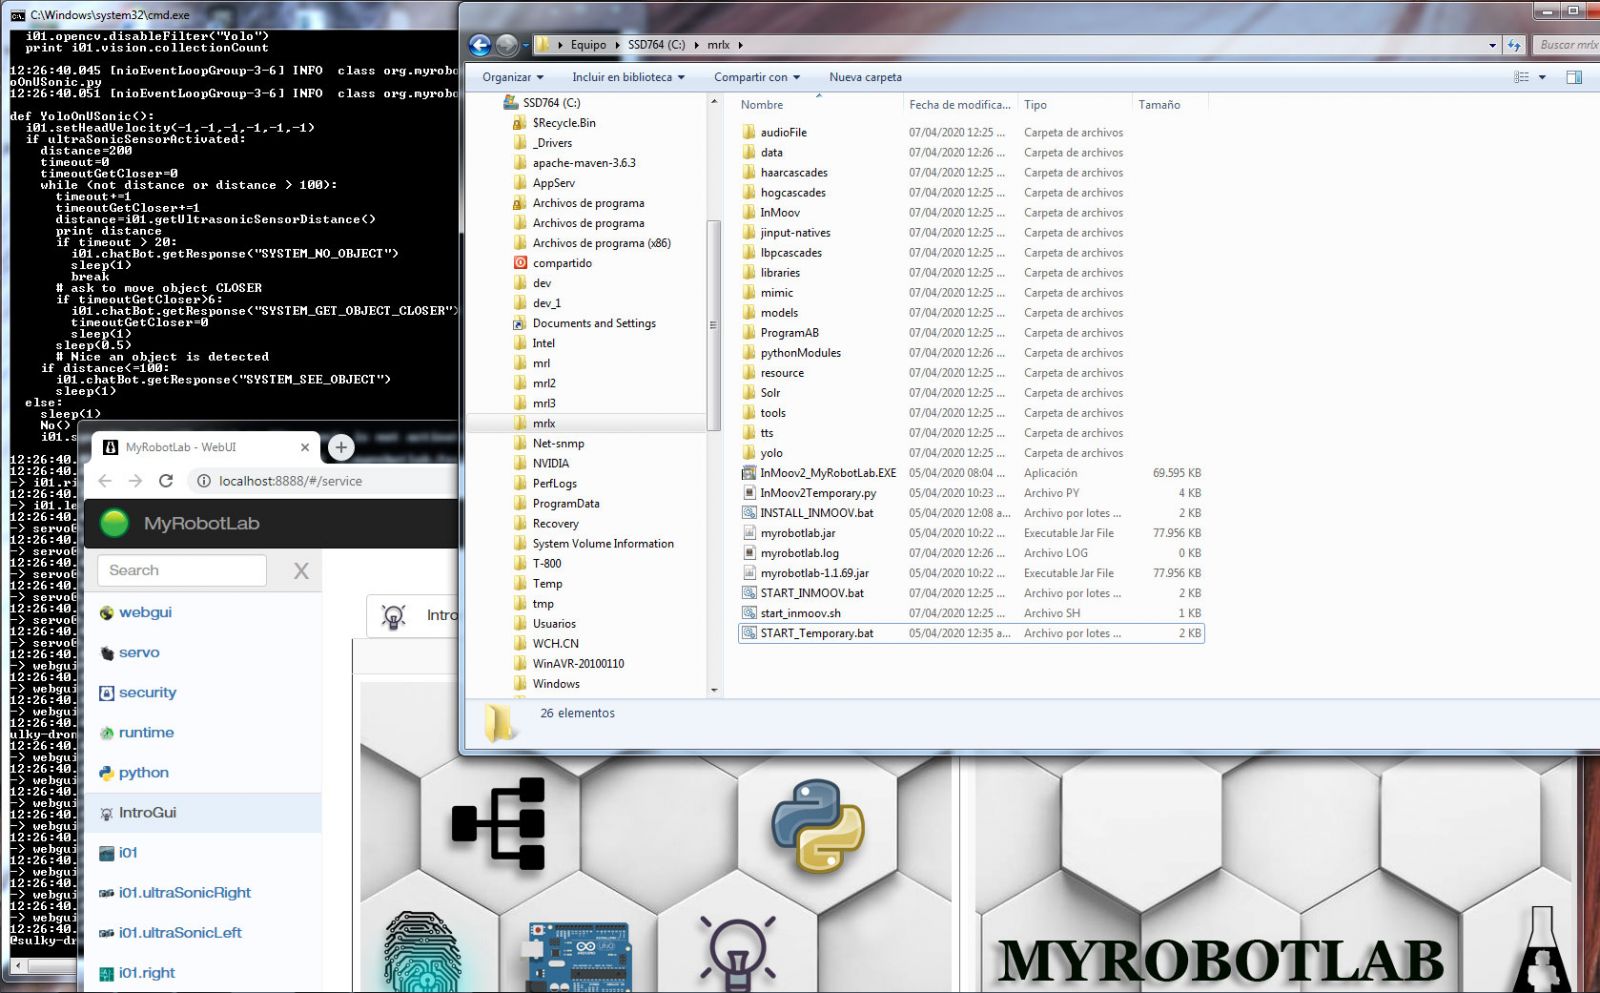The width and height of the screenshot is (1600, 993).
Task: Open webgui service in MyRobotLab sidebar
Action: tap(145, 612)
